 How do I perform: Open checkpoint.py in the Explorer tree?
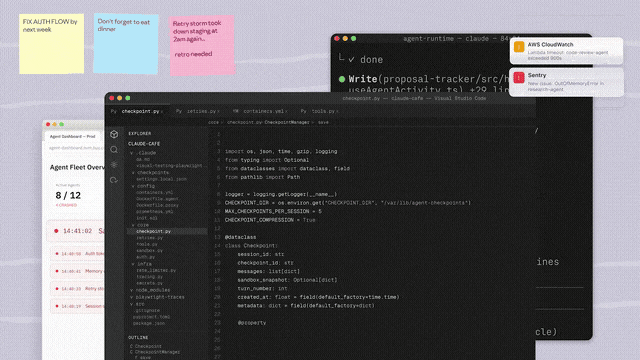pyautogui.click(x=167, y=231)
